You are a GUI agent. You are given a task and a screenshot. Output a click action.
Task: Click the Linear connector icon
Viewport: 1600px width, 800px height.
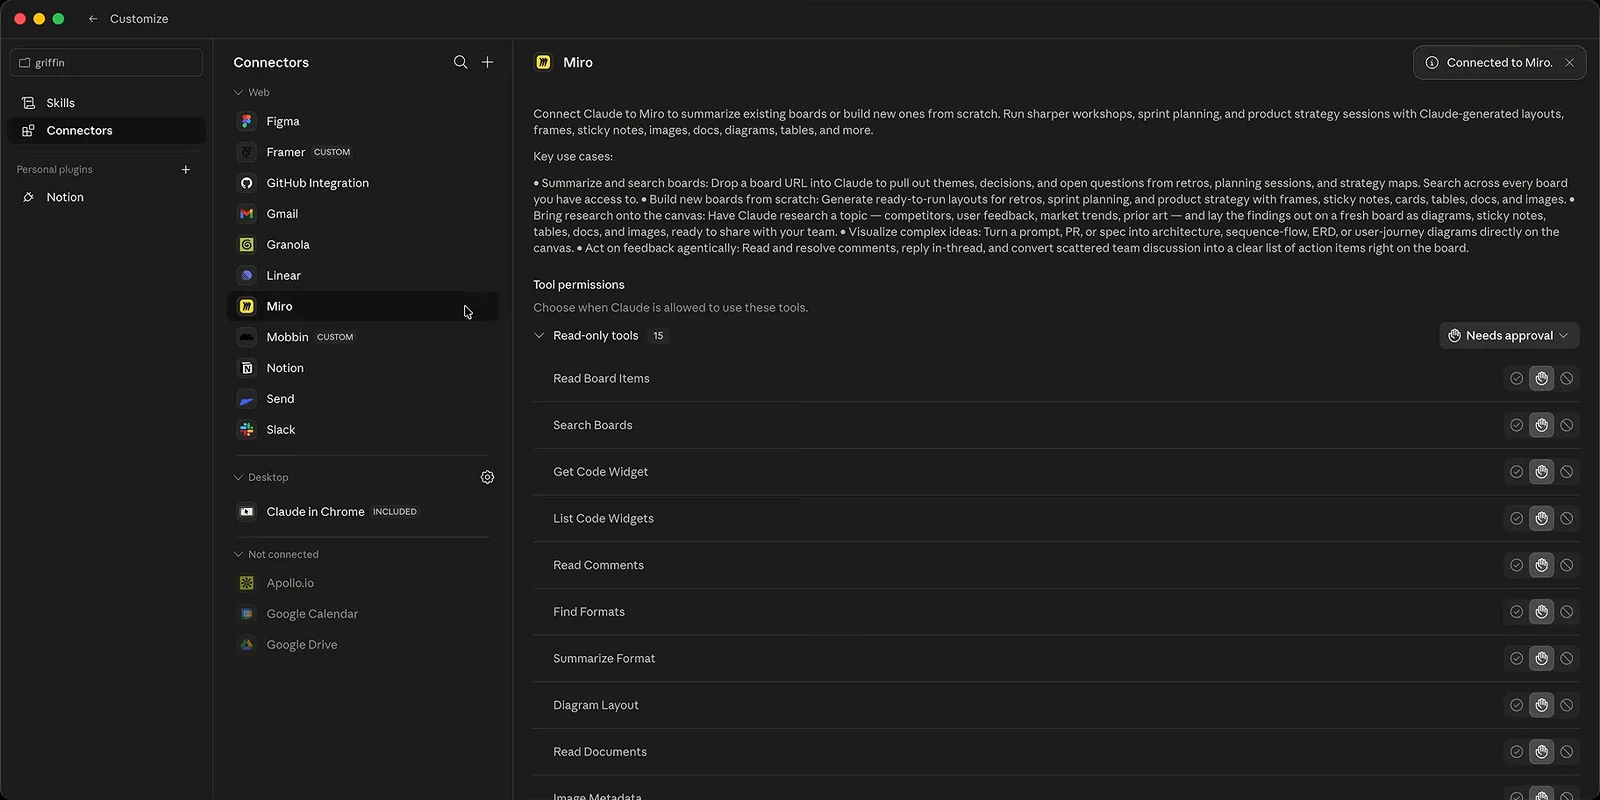(247, 276)
